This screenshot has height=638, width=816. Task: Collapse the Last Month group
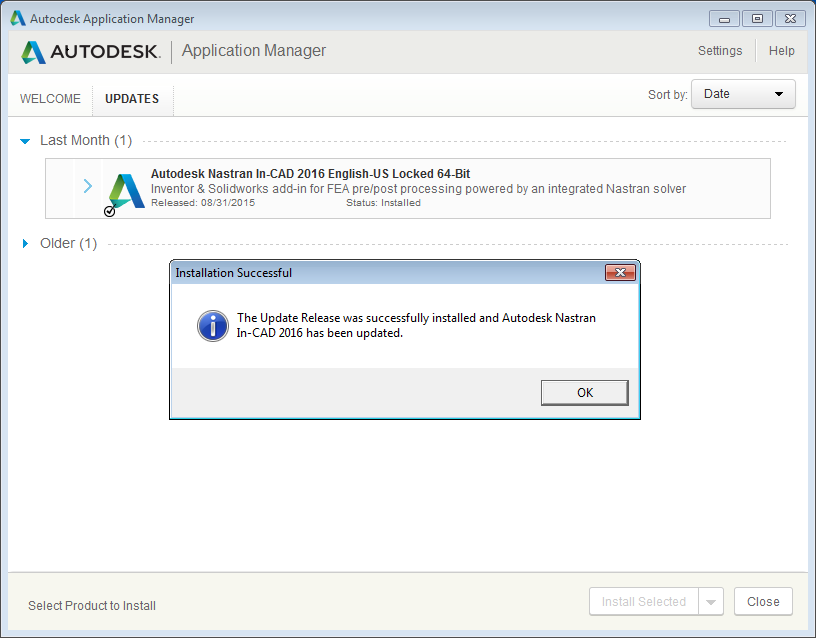click(24, 141)
